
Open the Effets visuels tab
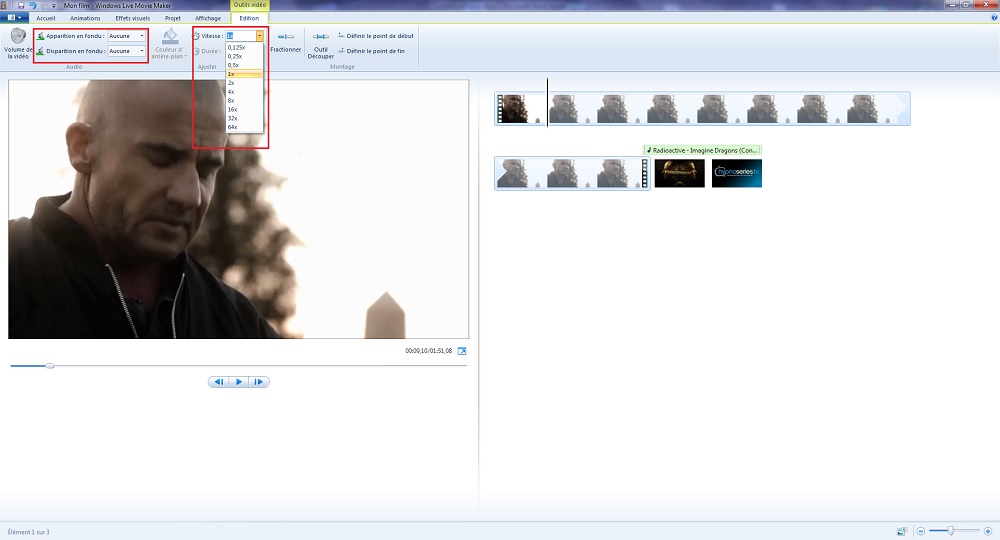(133, 18)
